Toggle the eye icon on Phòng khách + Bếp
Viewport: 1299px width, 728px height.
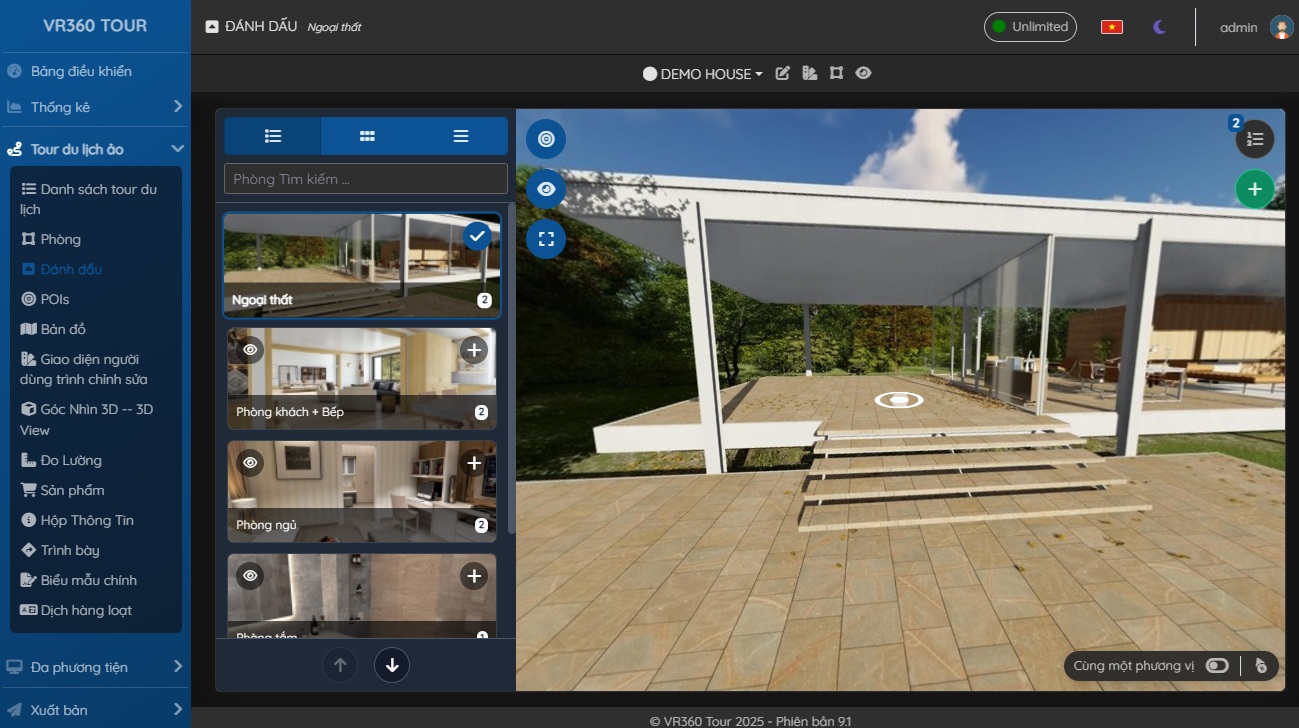coord(250,350)
